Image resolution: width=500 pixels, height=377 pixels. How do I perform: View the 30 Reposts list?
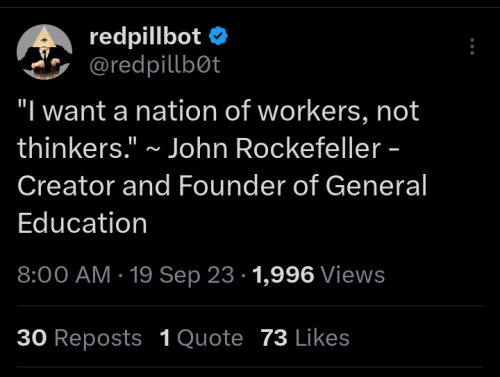tap(79, 338)
